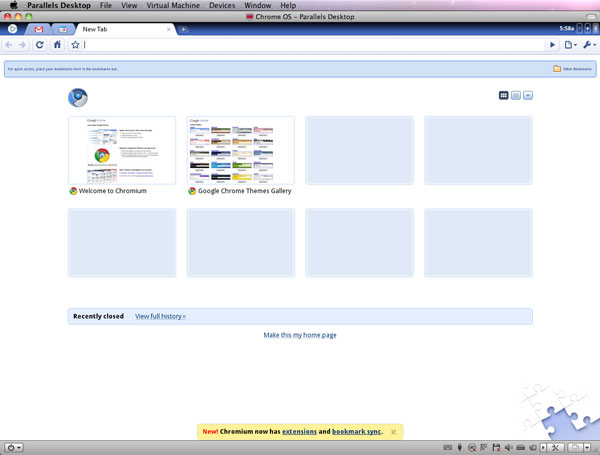
Task: Open the Help menu
Action: tap(288, 5)
